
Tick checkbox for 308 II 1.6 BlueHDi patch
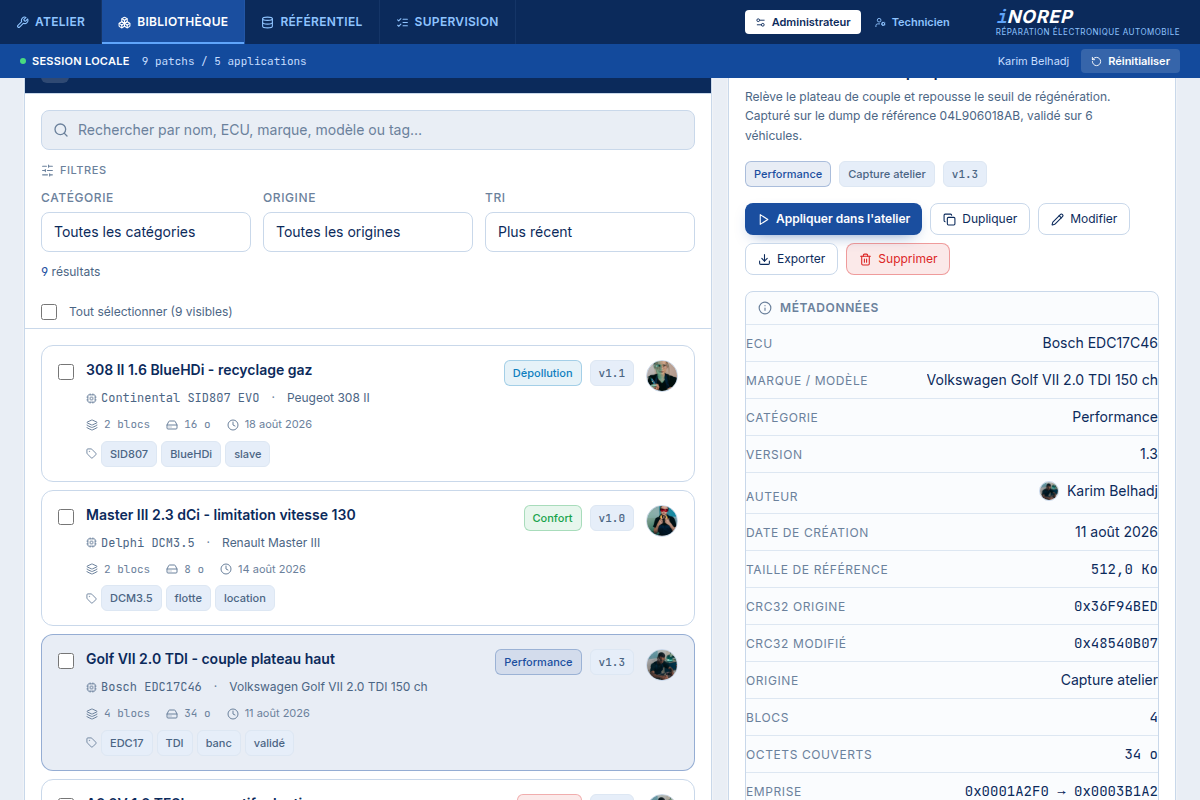(66, 372)
